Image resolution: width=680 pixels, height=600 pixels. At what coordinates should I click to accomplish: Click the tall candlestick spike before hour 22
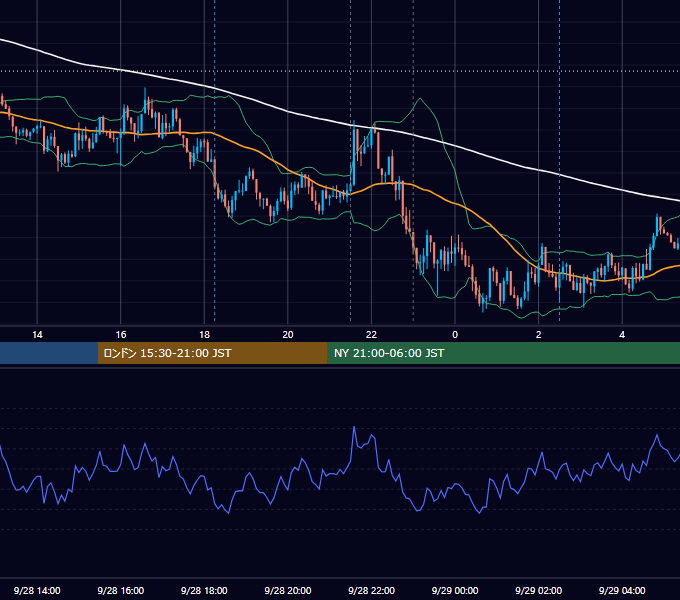(x=354, y=153)
